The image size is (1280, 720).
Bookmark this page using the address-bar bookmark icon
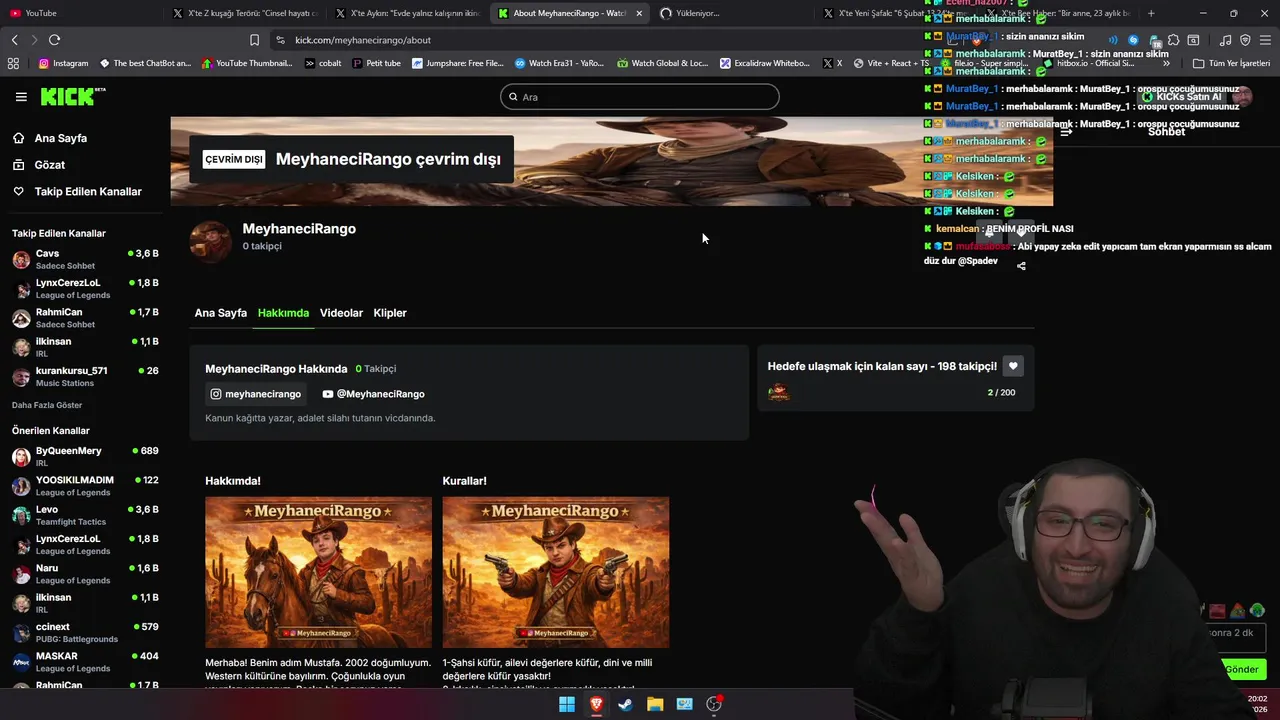pos(254,40)
